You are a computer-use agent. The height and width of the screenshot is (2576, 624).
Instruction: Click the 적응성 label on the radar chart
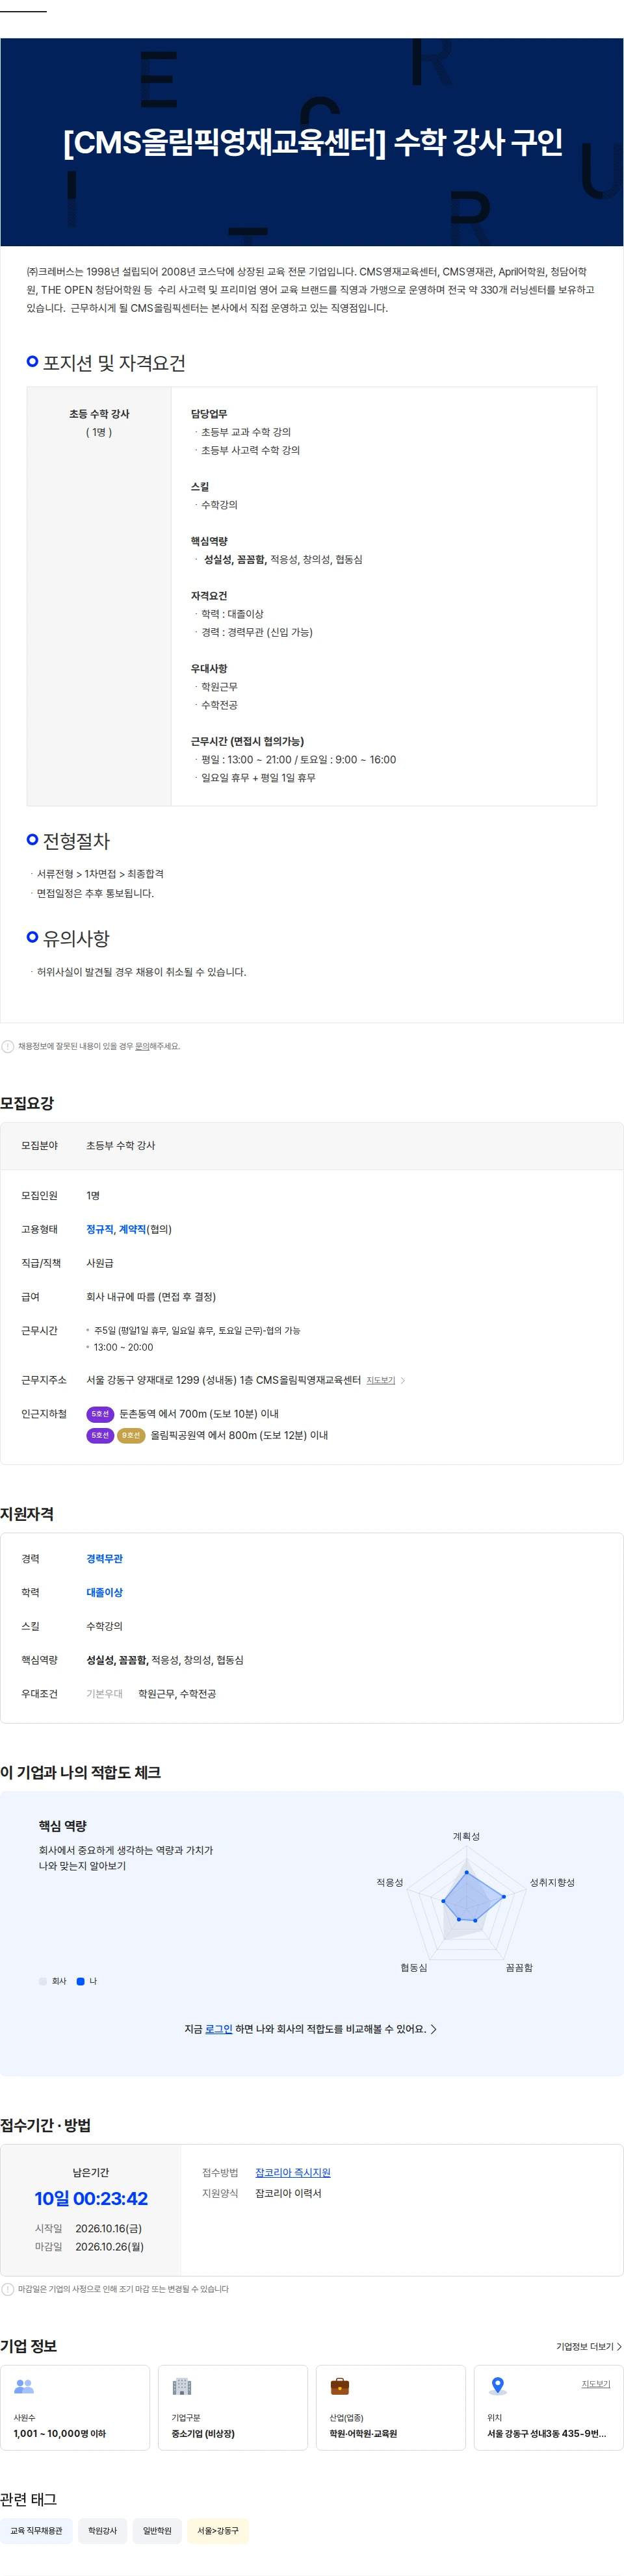pyautogui.click(x=390, y=1882)
